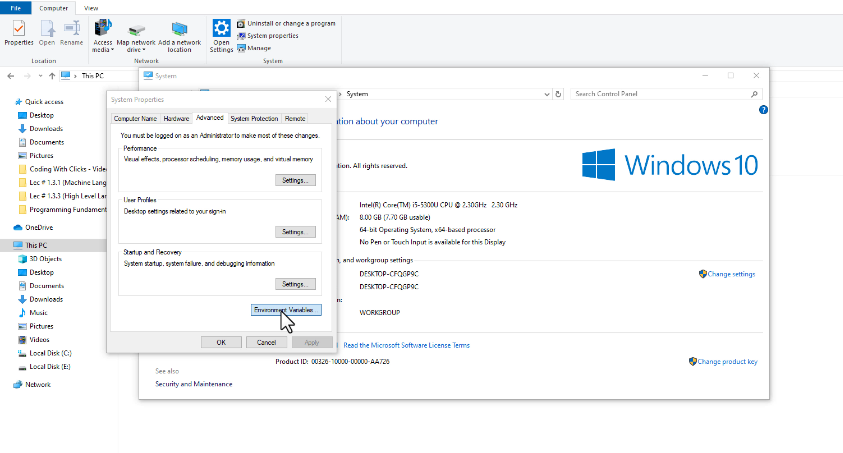Expand System window address bar dropdown
The image size is (843, 453).
tap(547, 94)
